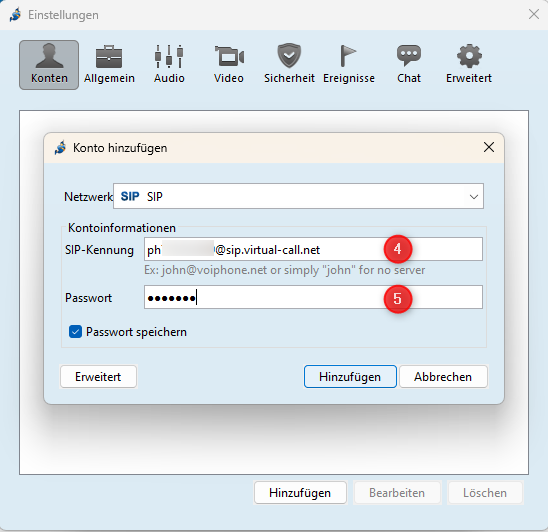Open Video camera settings
548x532 pixels.
[229, 65]
